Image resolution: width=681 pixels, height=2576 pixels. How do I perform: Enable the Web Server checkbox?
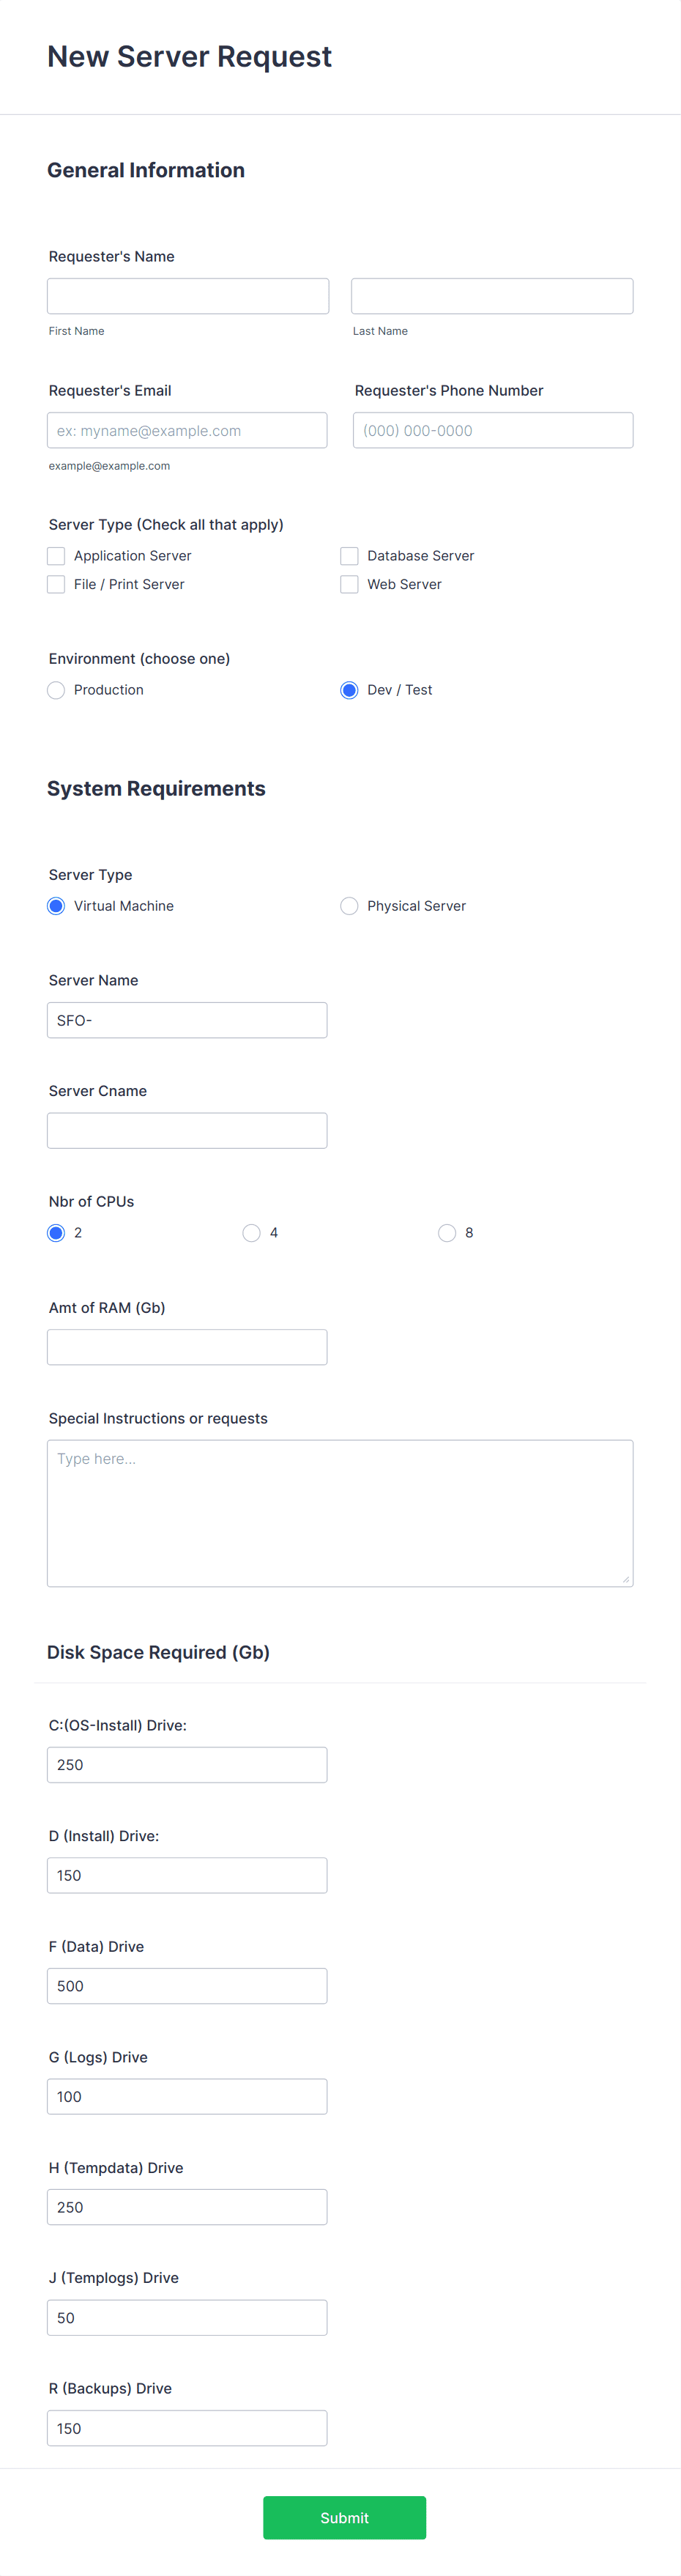pos(350,583)
